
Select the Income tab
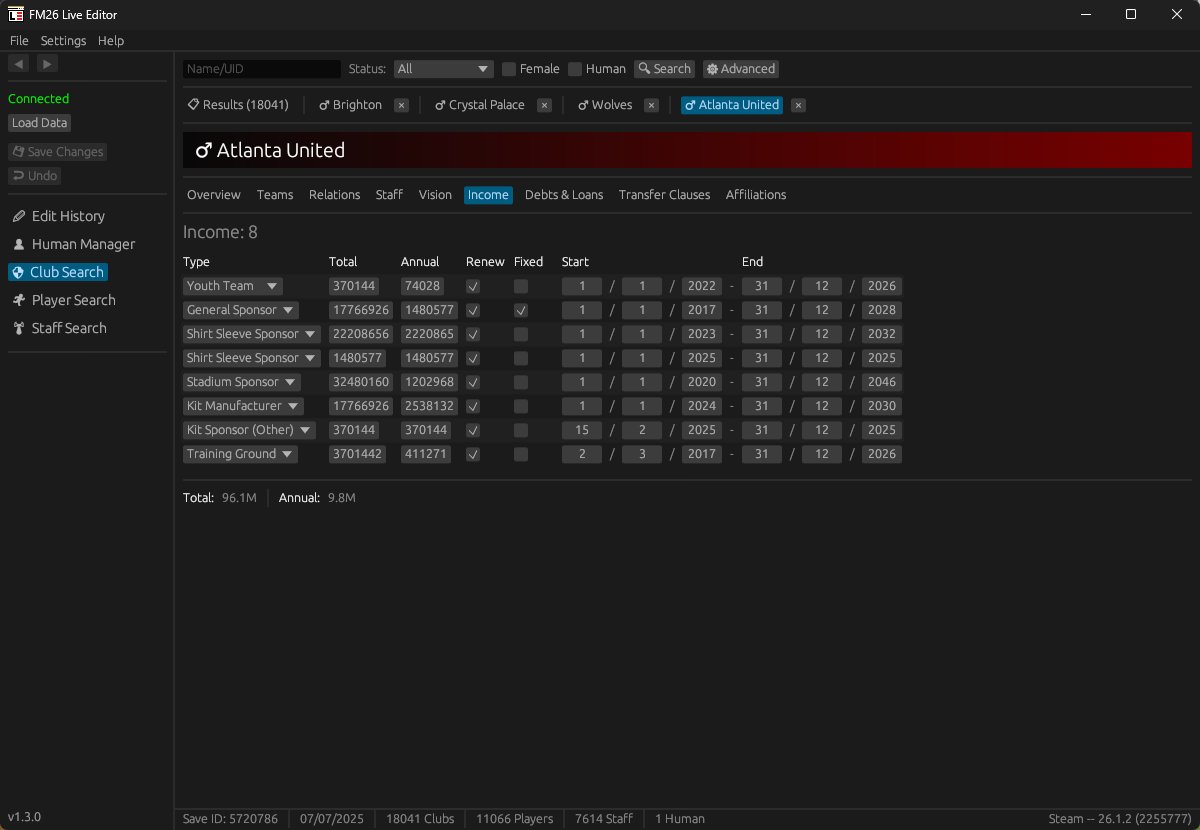488,195
